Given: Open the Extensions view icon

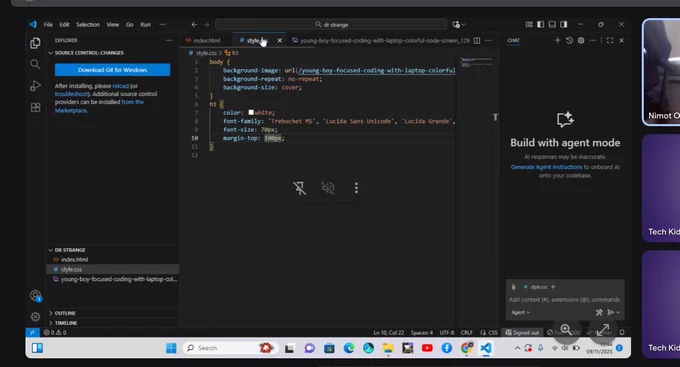Looking at the screenshot, I should [x=35, y=107].
